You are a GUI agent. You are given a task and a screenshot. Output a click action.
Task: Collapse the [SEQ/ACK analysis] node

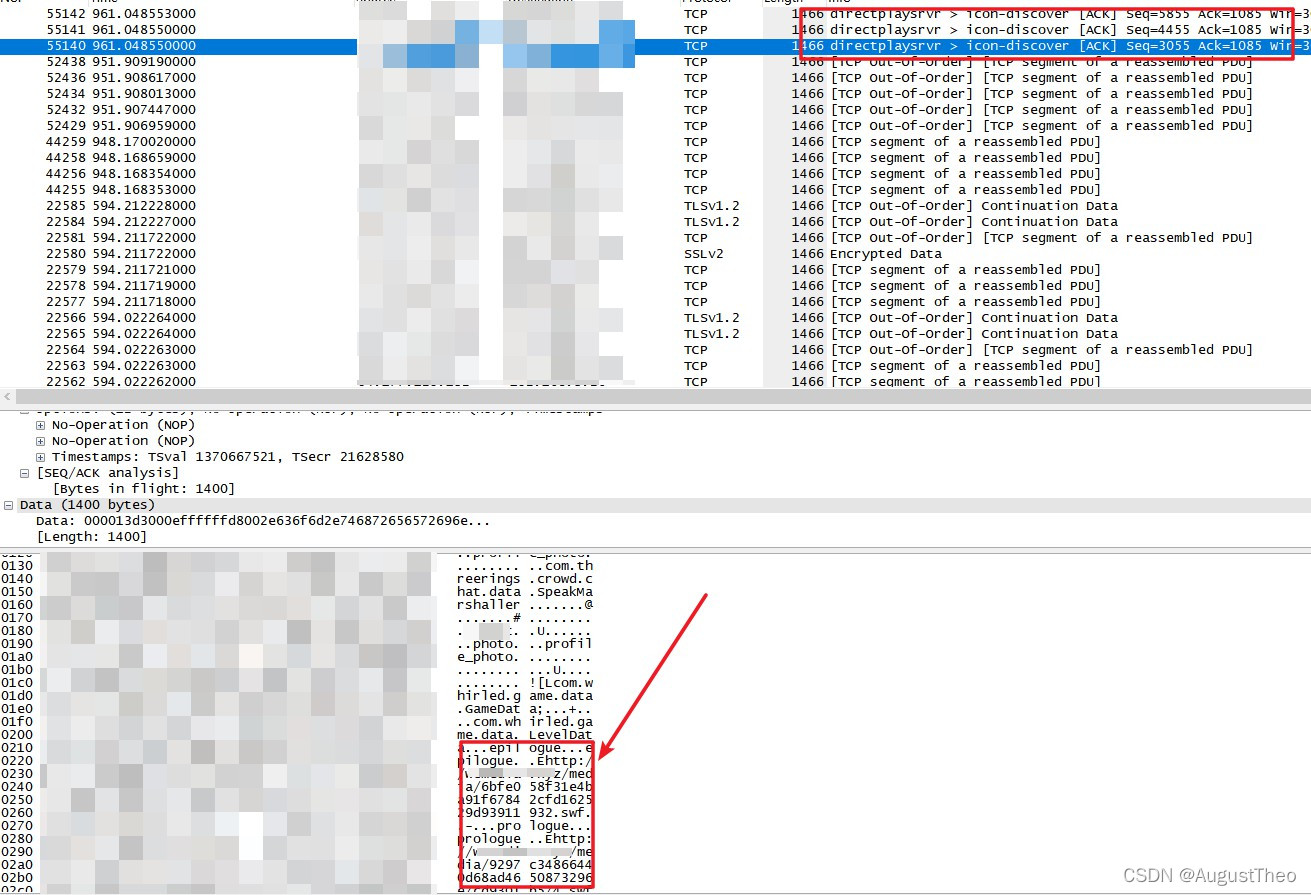[25, 473]
